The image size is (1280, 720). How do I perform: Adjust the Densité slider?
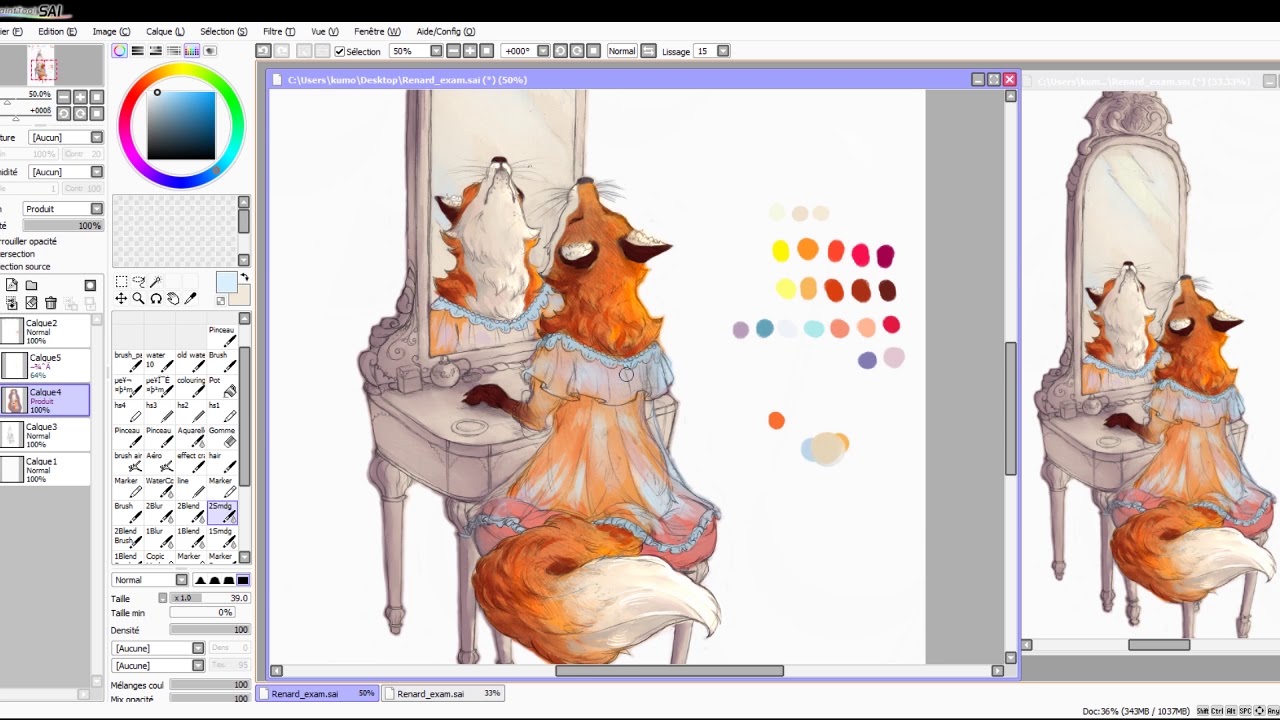(209, 630)
